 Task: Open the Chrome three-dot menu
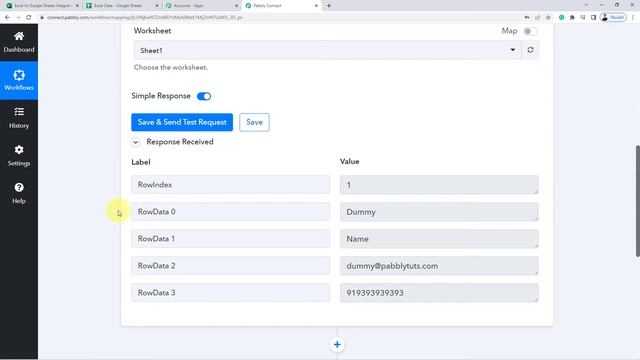click(x=633, y=18)
